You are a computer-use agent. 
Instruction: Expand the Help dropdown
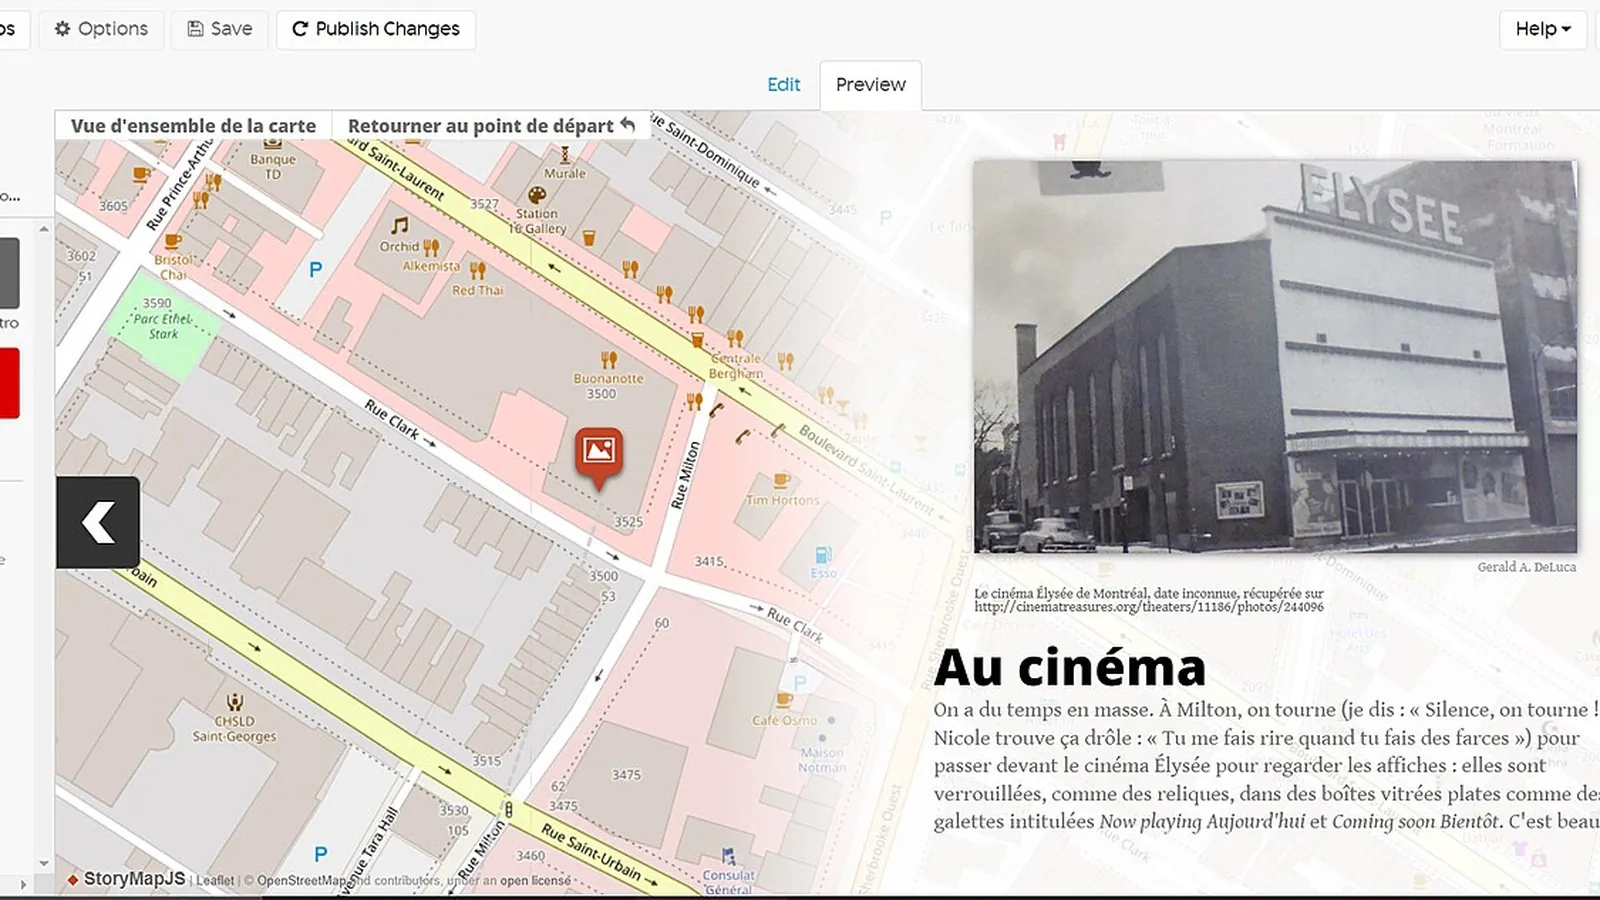tap(1543, 29)
